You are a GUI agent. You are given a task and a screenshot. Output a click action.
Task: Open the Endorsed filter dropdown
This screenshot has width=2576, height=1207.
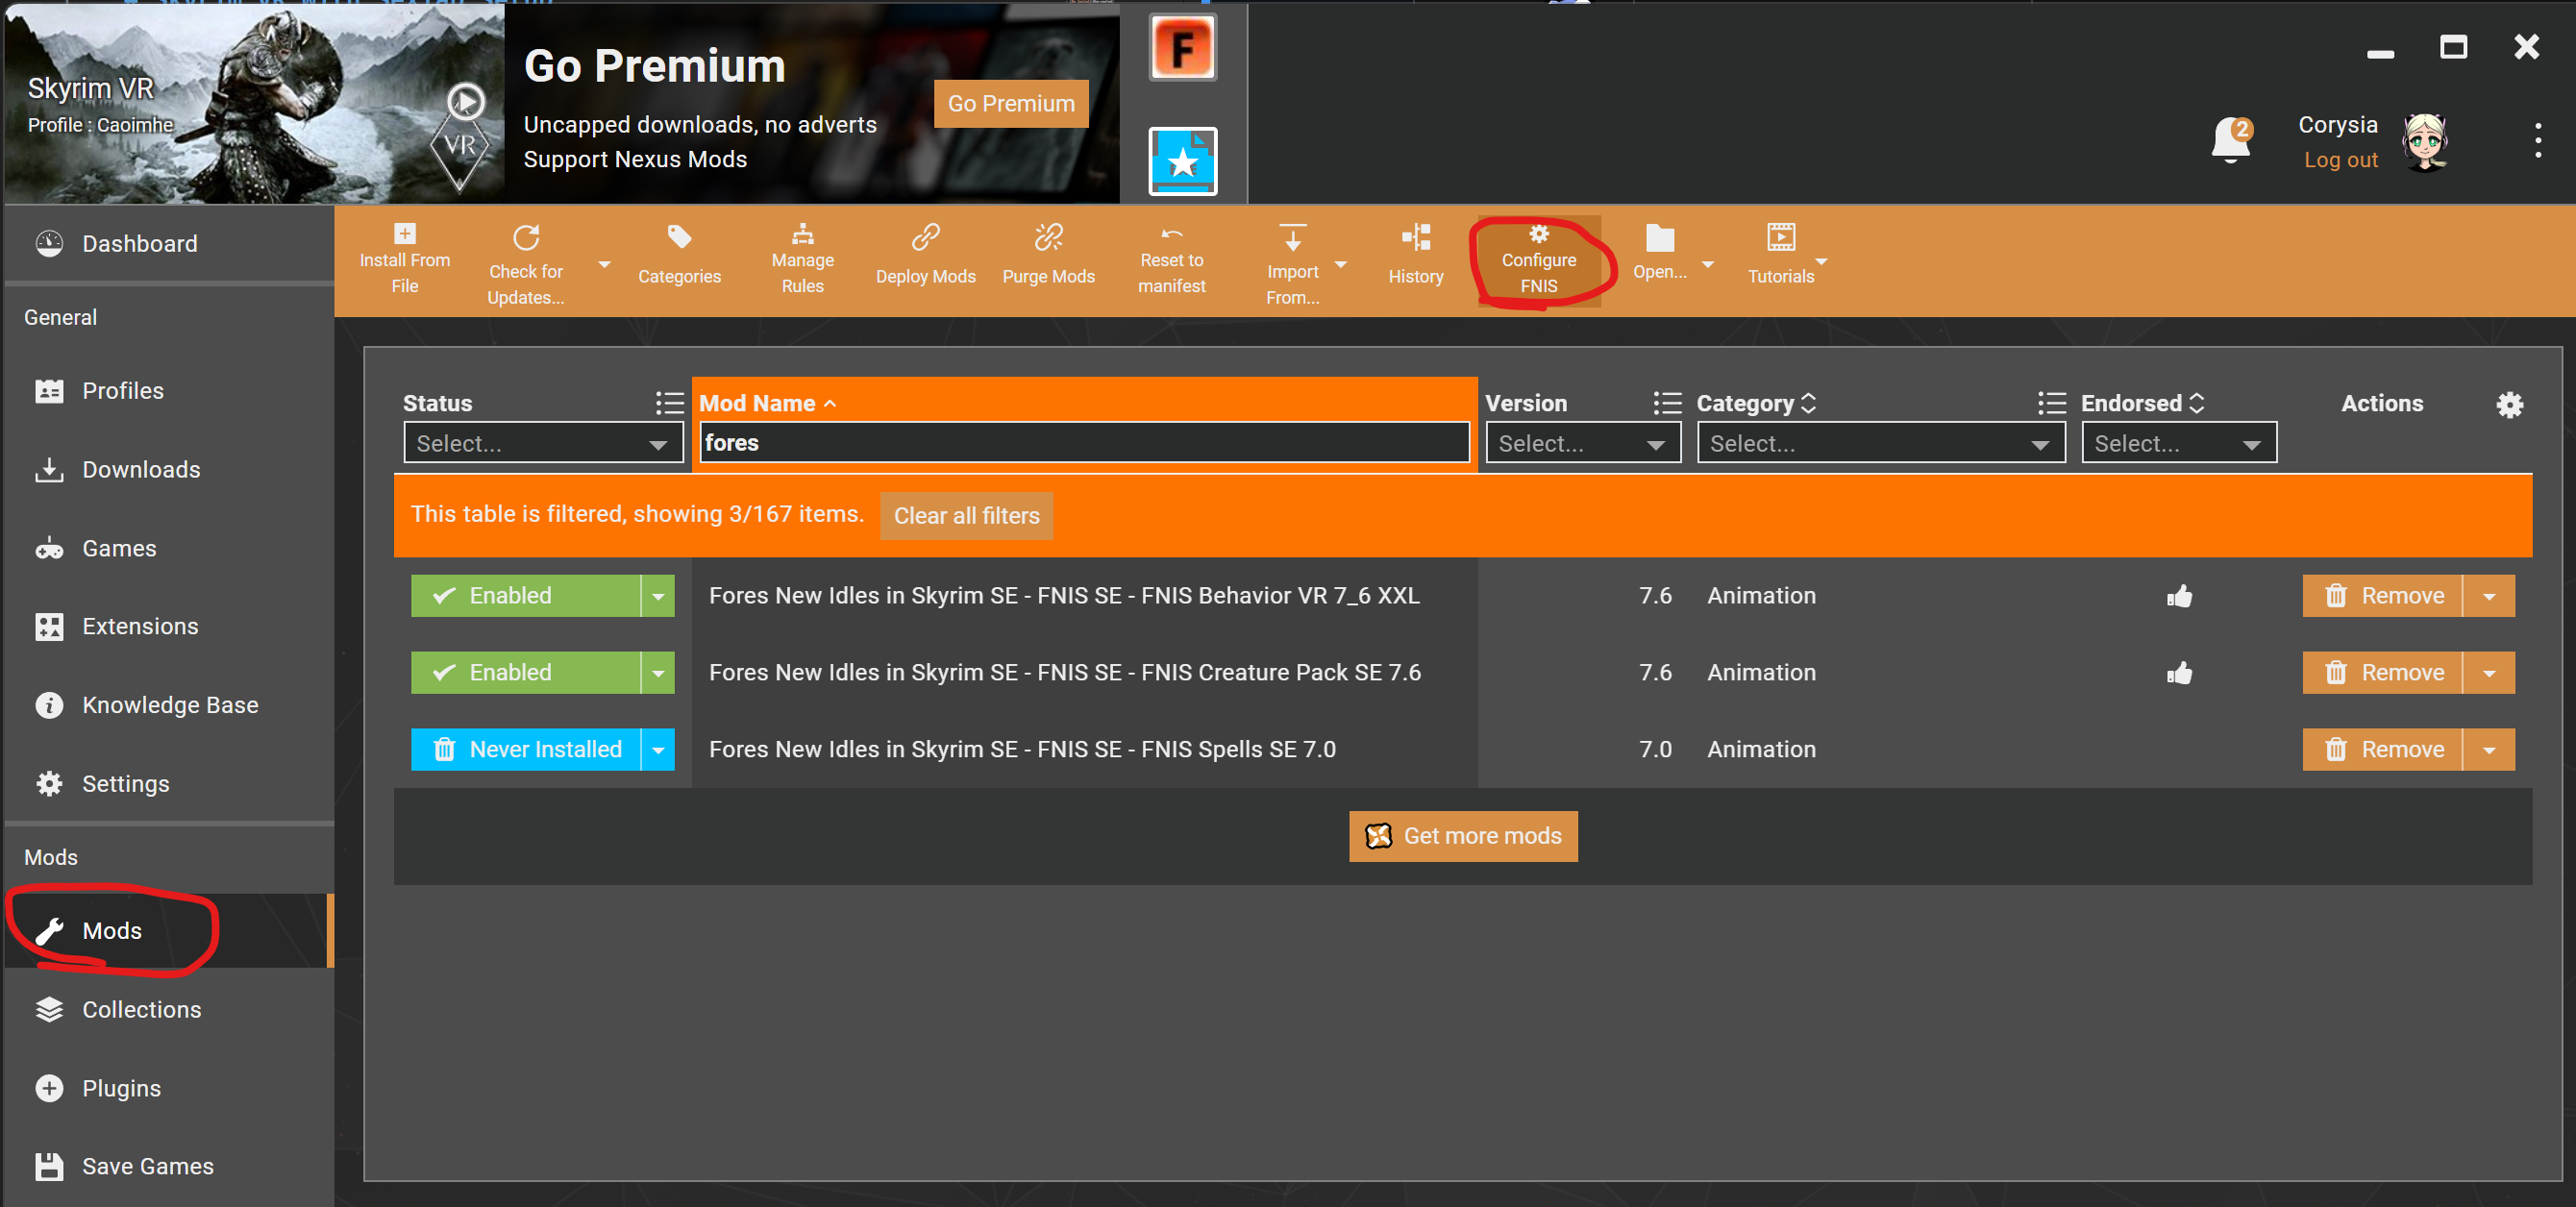click(2178, 443)
